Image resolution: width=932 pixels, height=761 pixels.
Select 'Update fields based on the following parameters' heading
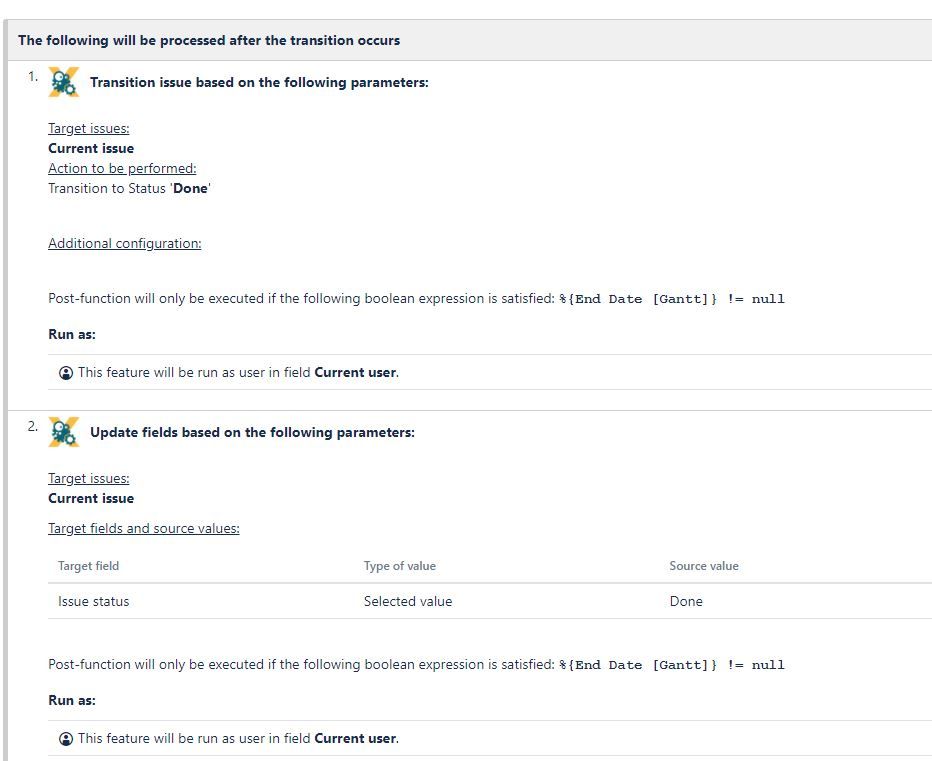(x=253, y=432)
